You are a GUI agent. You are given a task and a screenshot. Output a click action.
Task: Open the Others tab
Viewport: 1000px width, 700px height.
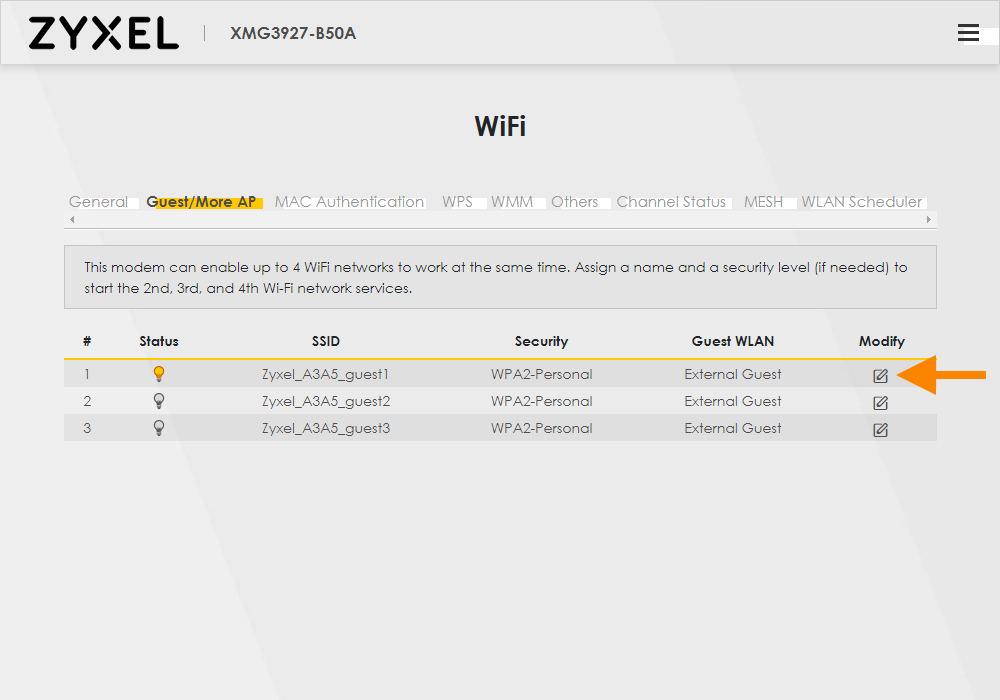click(574, 202)
